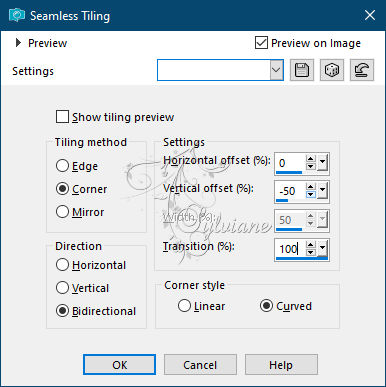
Task: Enable Show tiling preview checkbox
Action: click(62, 117)
